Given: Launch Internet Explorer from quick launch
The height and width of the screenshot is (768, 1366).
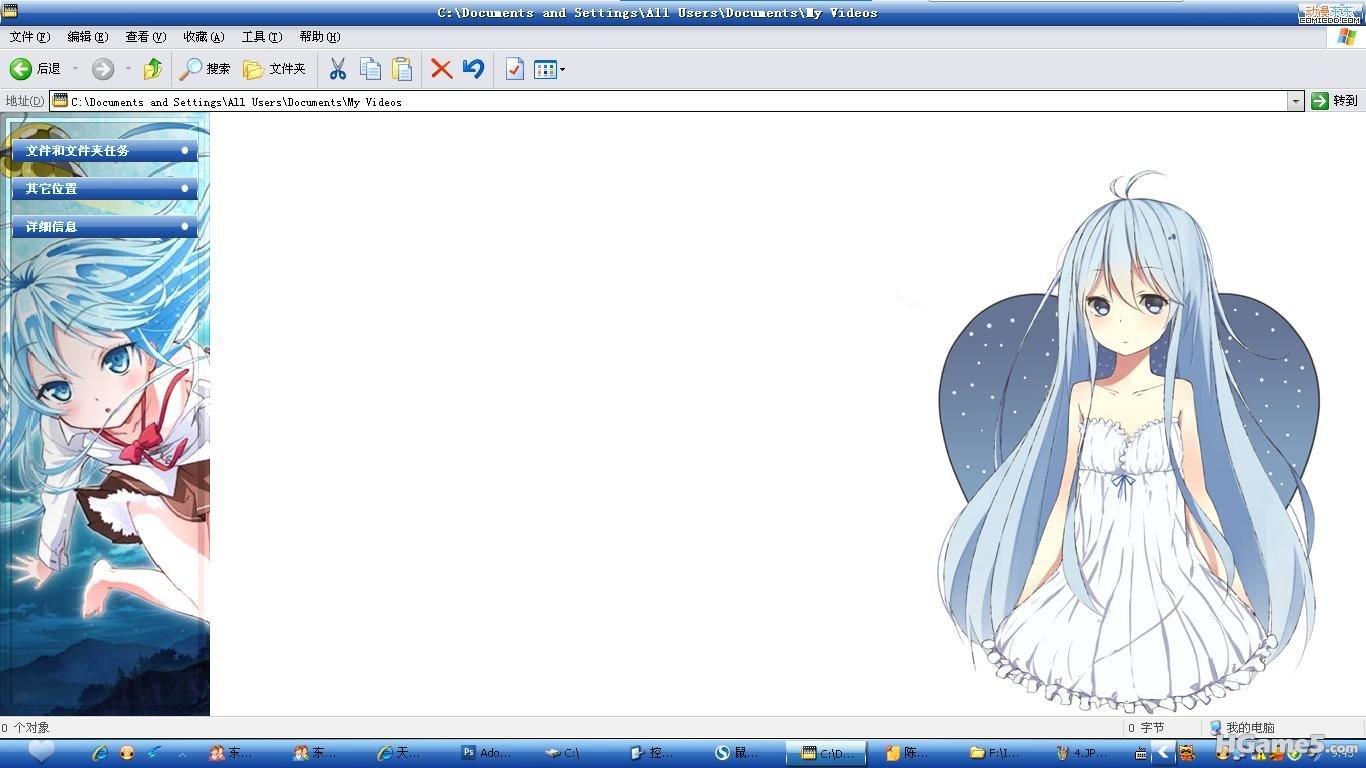Looking at the screenshot, I should pos(100,753).
